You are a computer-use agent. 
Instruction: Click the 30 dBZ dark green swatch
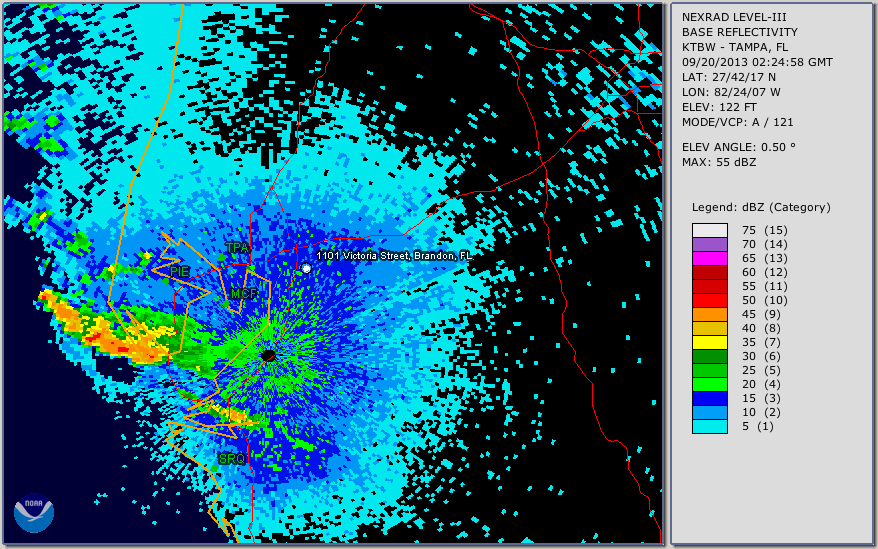[x=709, y=356]
